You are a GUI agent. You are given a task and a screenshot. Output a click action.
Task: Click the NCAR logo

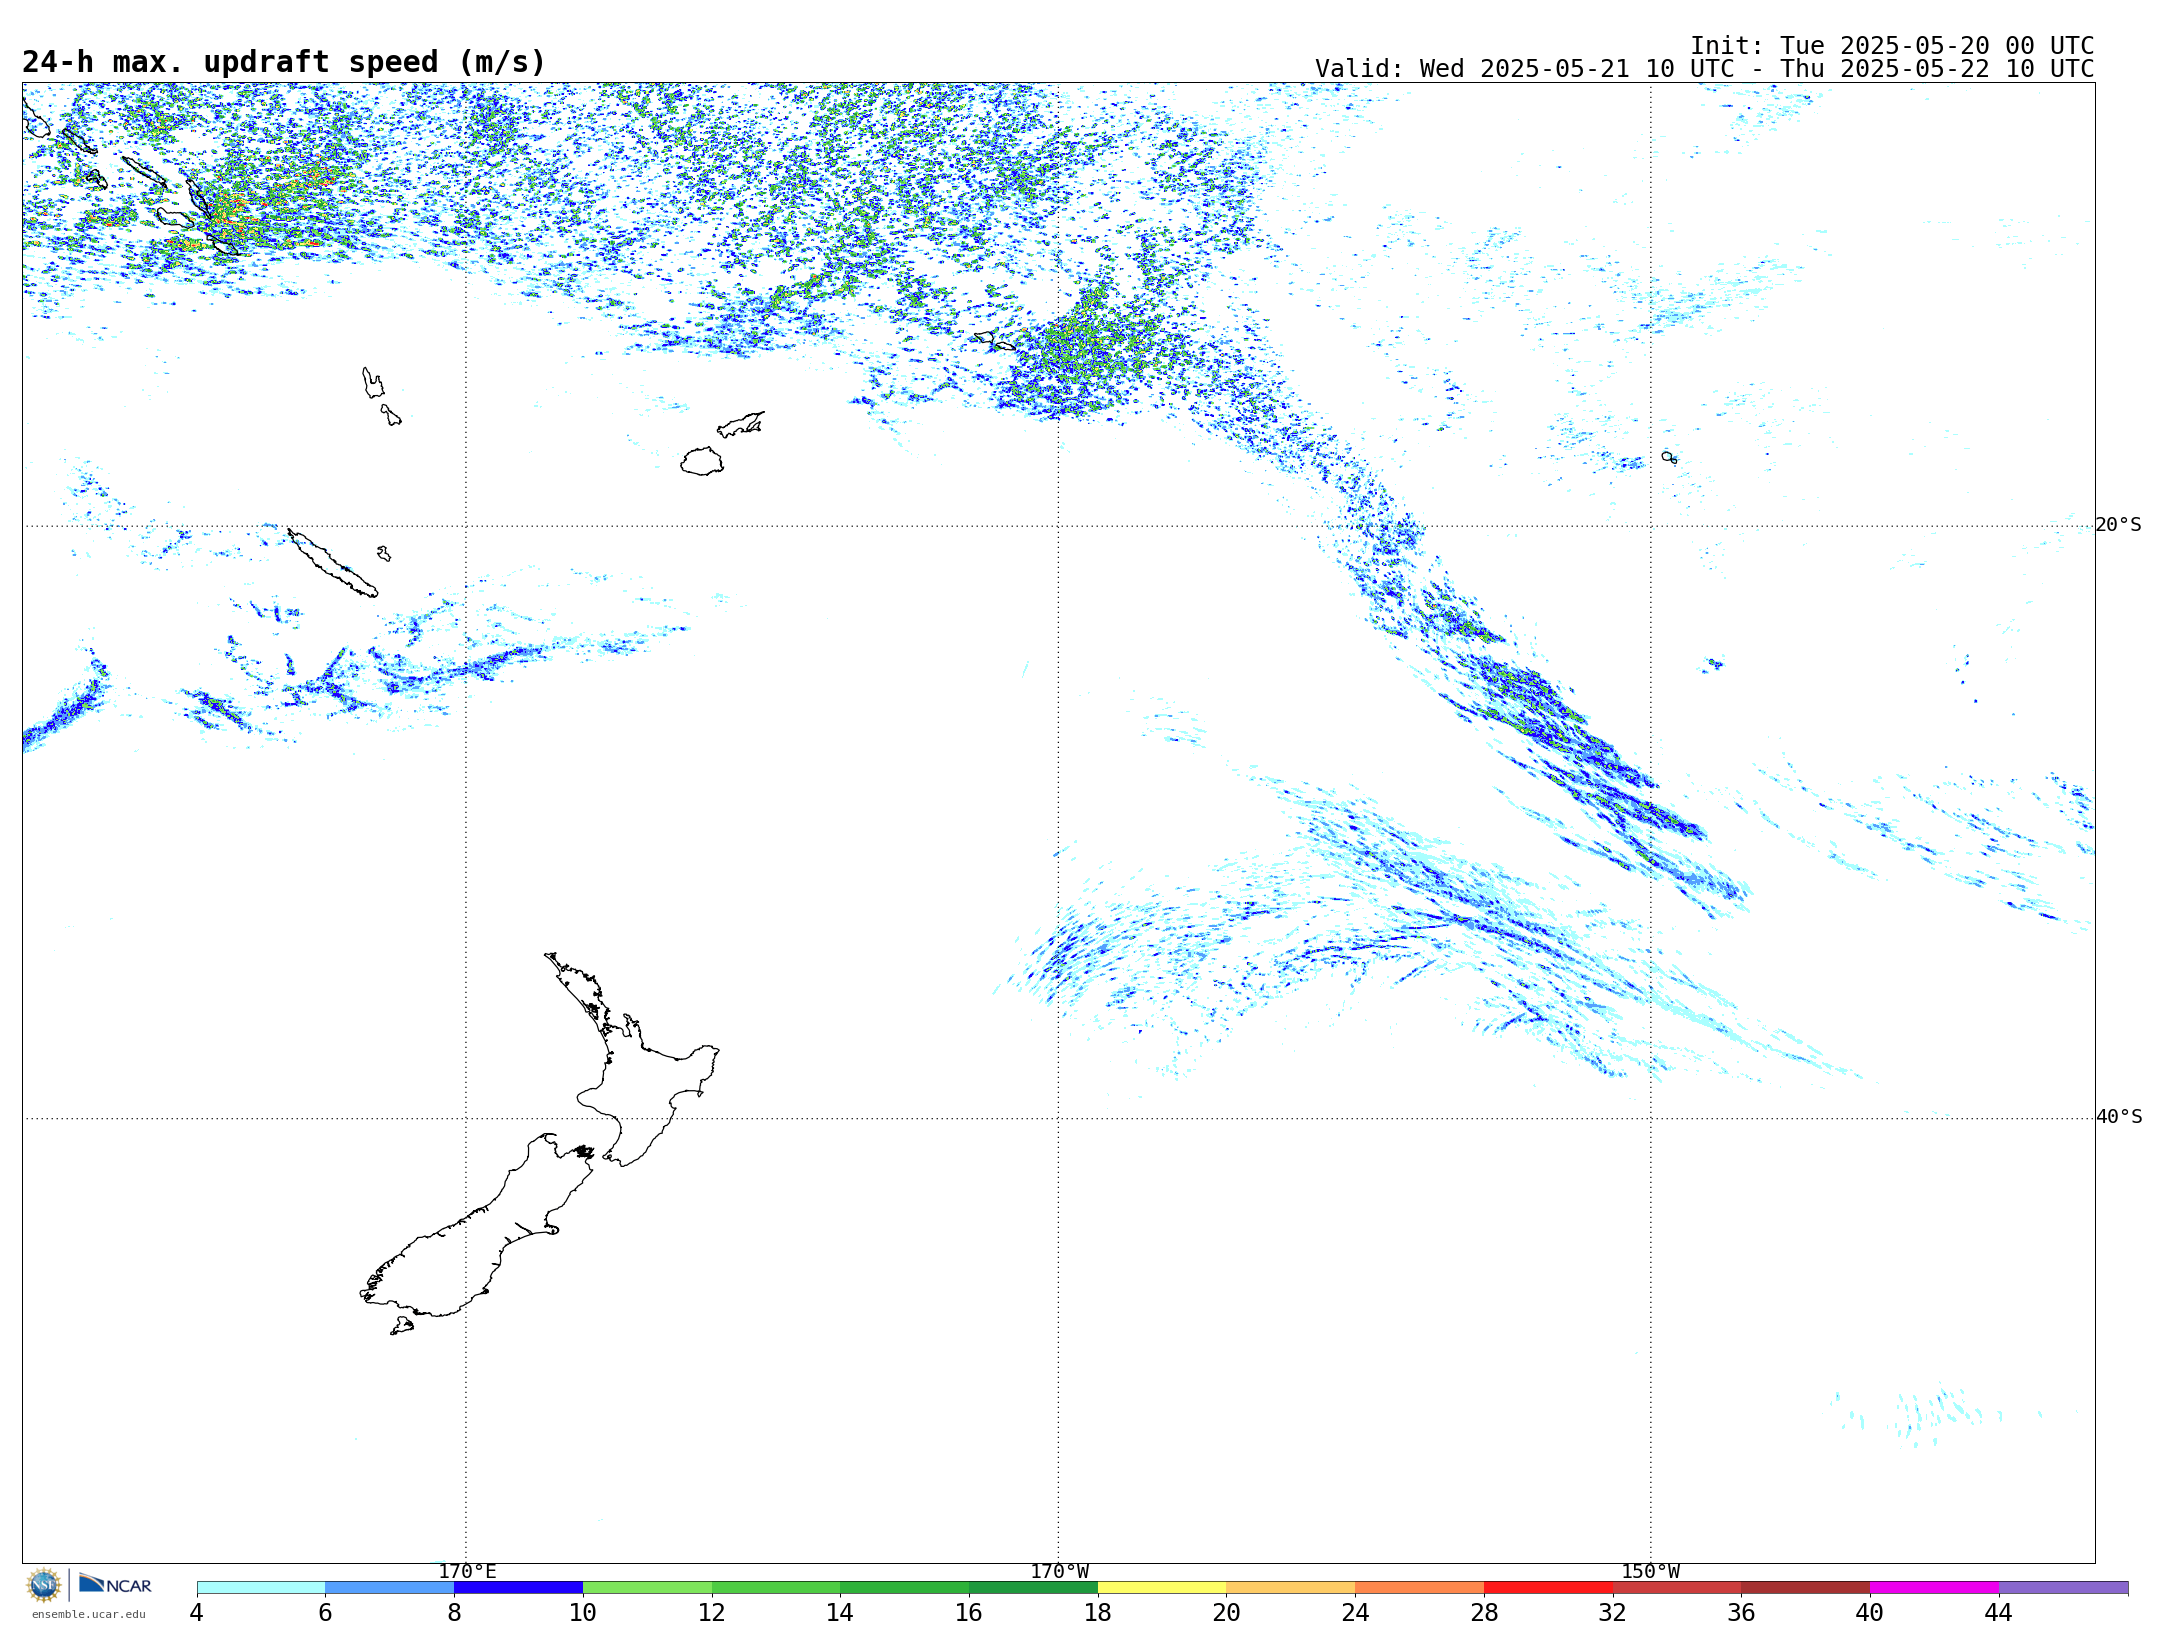click(x=115, y=1584)
